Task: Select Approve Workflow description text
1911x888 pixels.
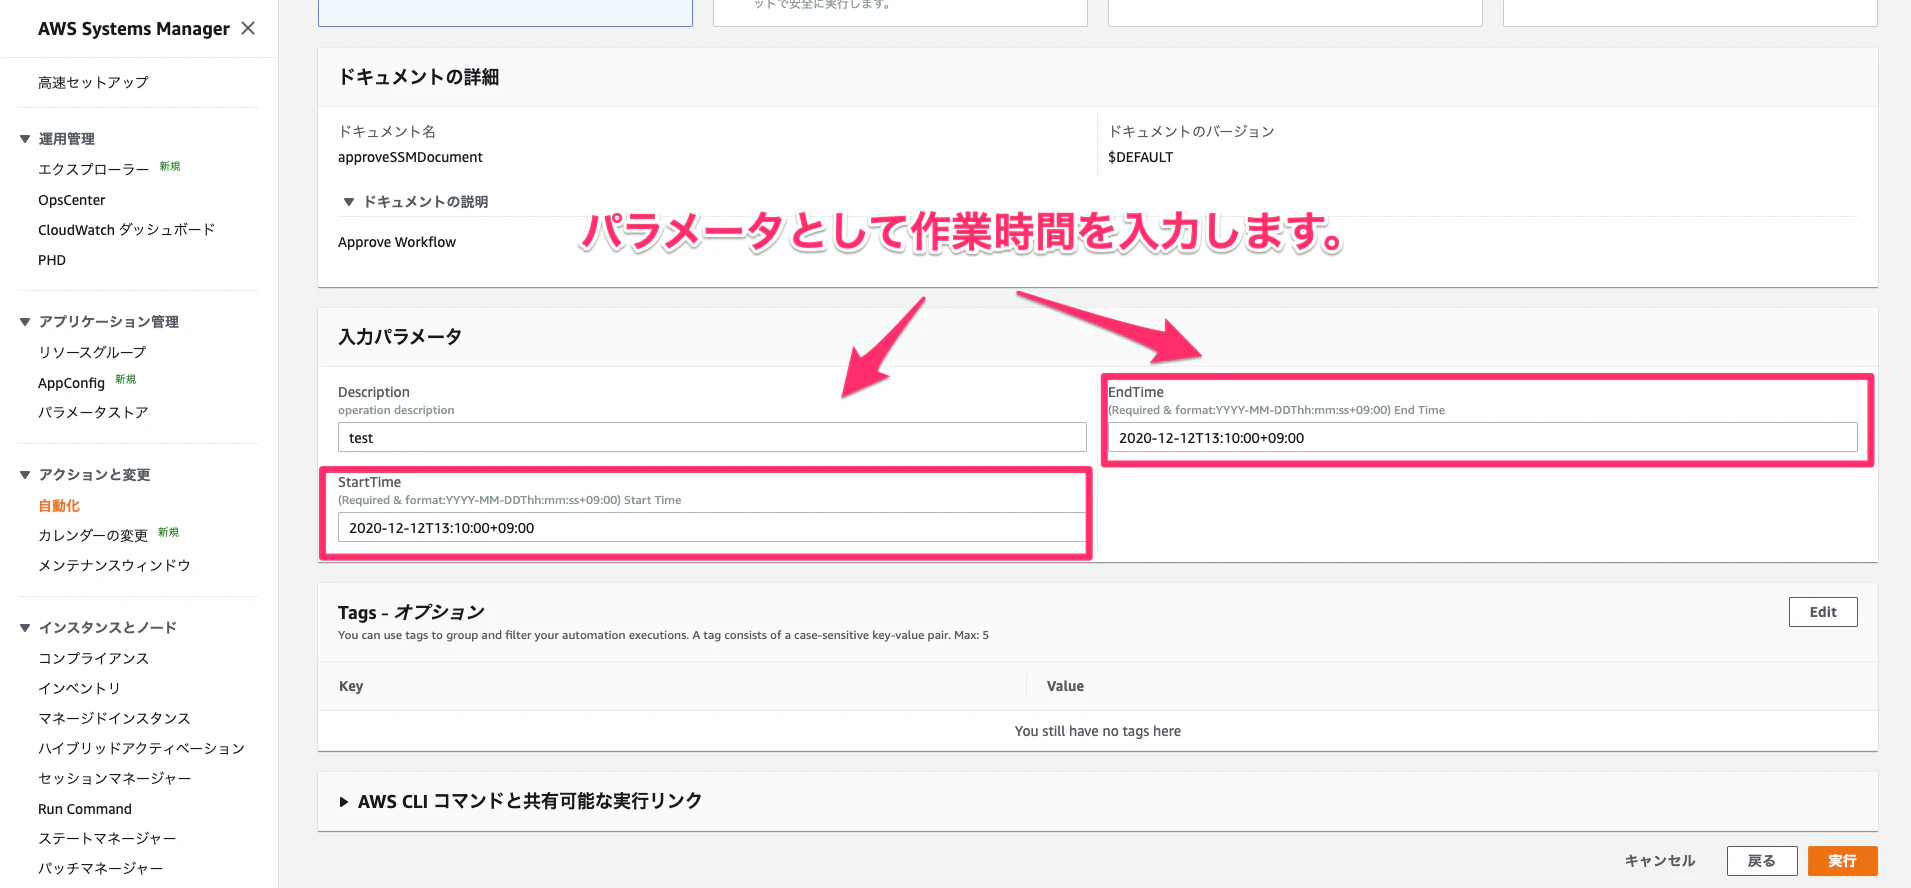Action: 397,242
